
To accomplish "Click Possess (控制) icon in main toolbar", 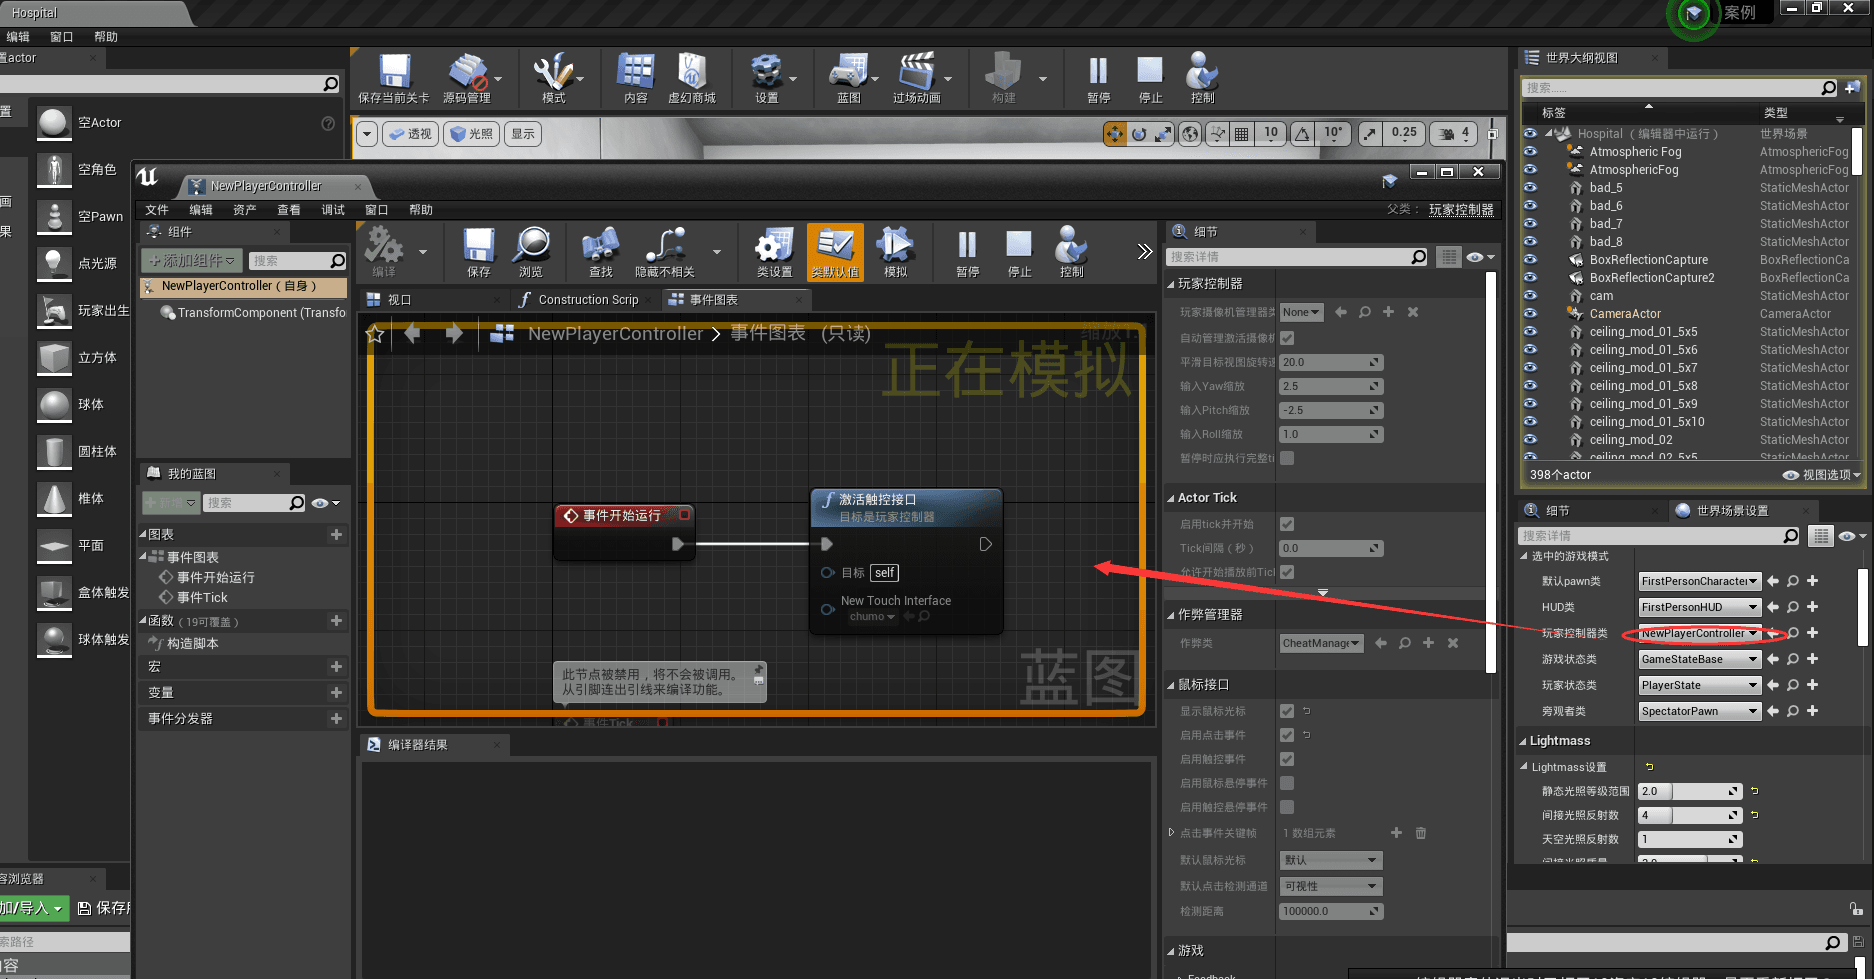I will coord(1202,78).
